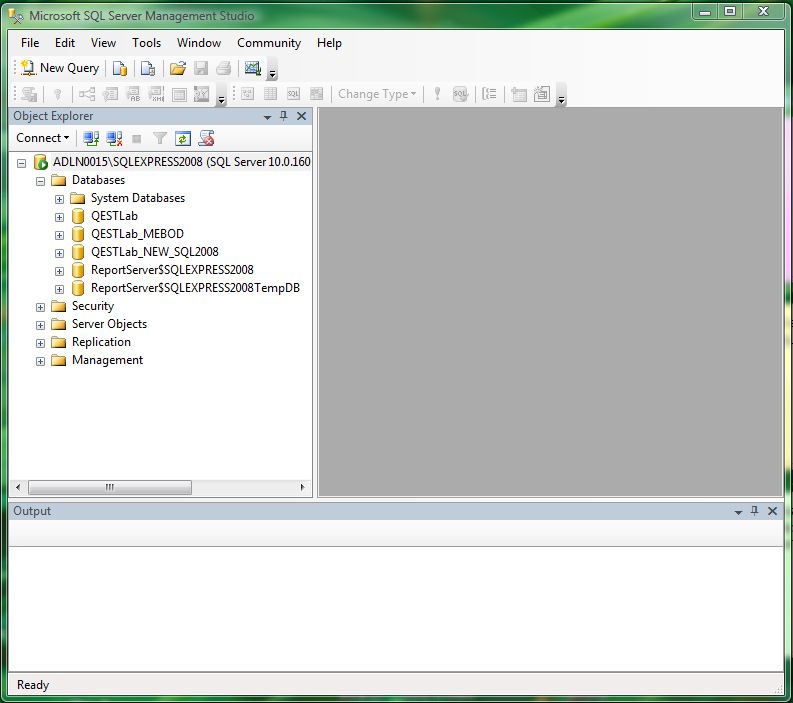The width and height of the screenshot is (793, 703).
Task: Click the Object Explorer horizontal scrollbar thumb
Action: pos(109,487)
